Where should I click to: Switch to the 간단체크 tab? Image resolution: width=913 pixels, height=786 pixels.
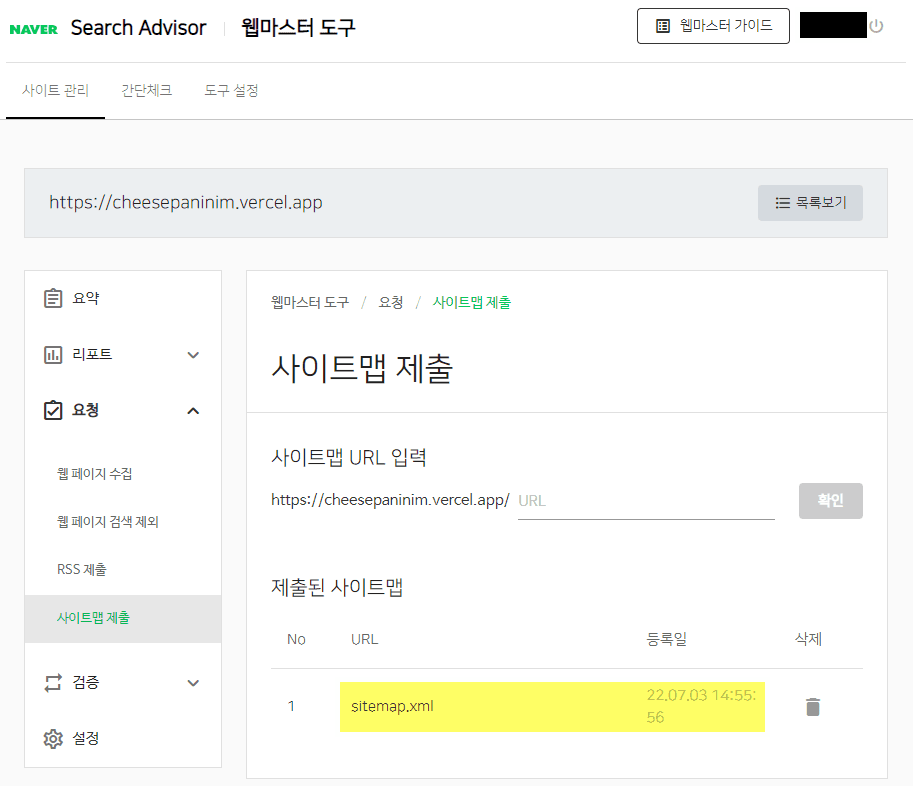tap(146, 89)
